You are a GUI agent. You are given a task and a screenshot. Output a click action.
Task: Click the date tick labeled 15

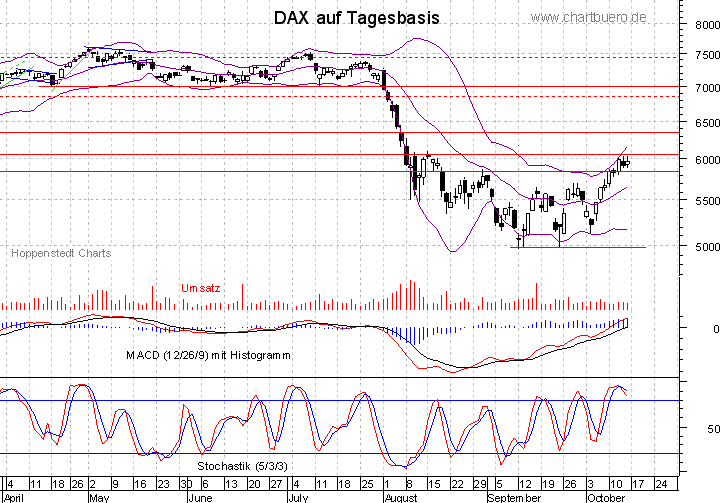pyautogui.click(x=434, y=485)
